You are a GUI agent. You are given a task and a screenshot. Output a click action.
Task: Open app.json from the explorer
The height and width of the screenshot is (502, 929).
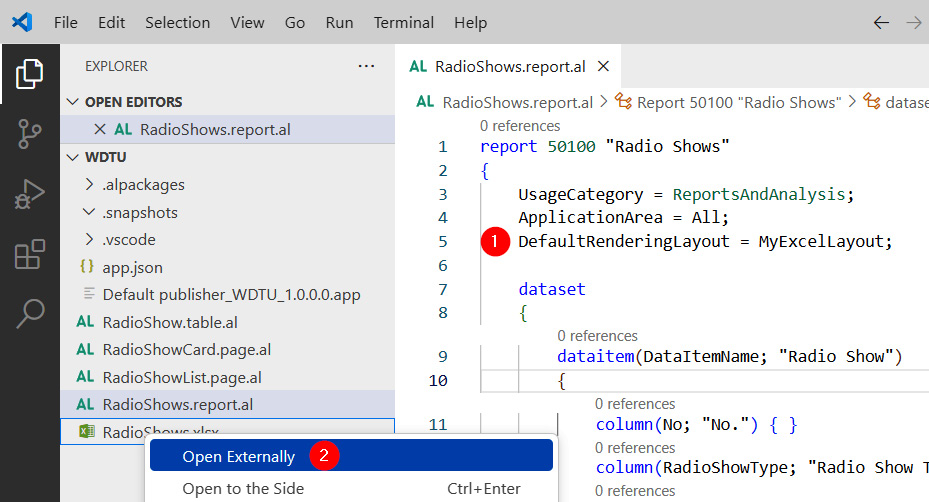pos(132,267)
